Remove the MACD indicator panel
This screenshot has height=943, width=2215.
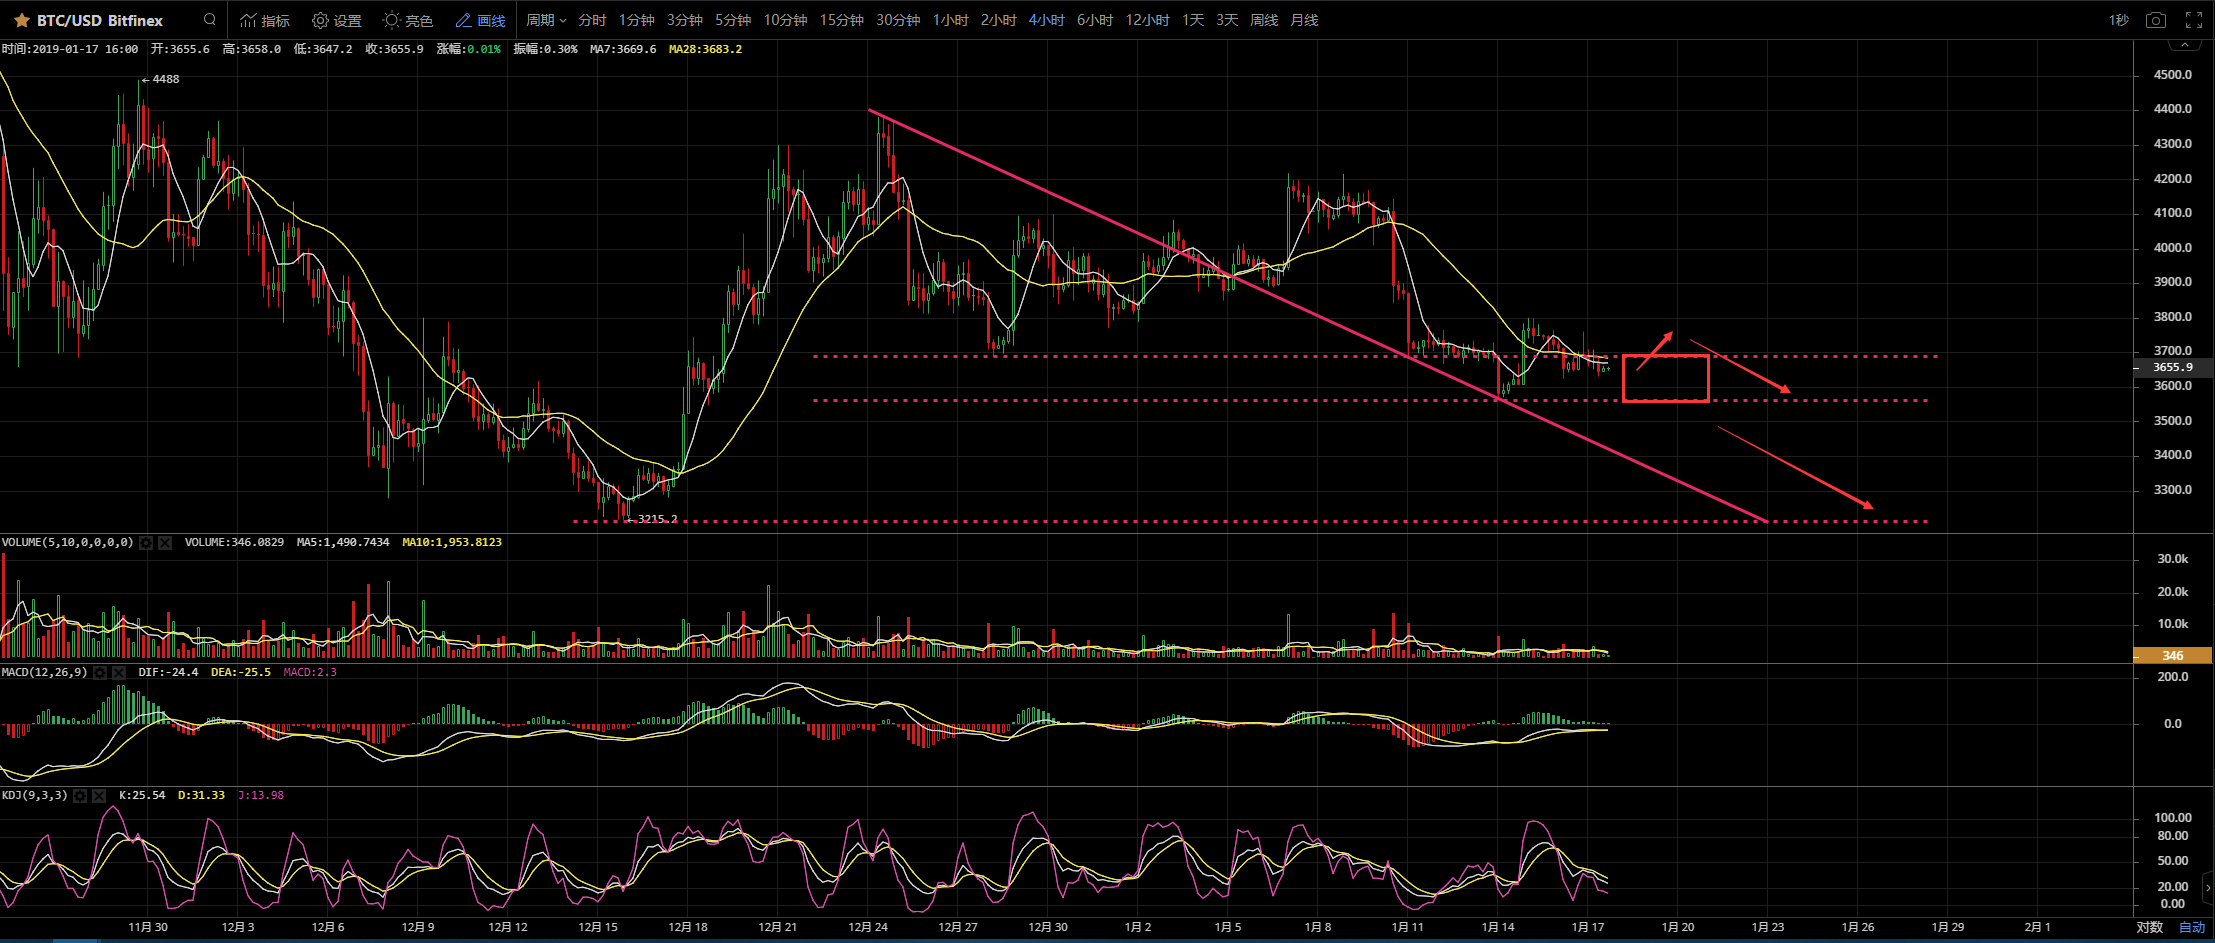tap(118, 672)
